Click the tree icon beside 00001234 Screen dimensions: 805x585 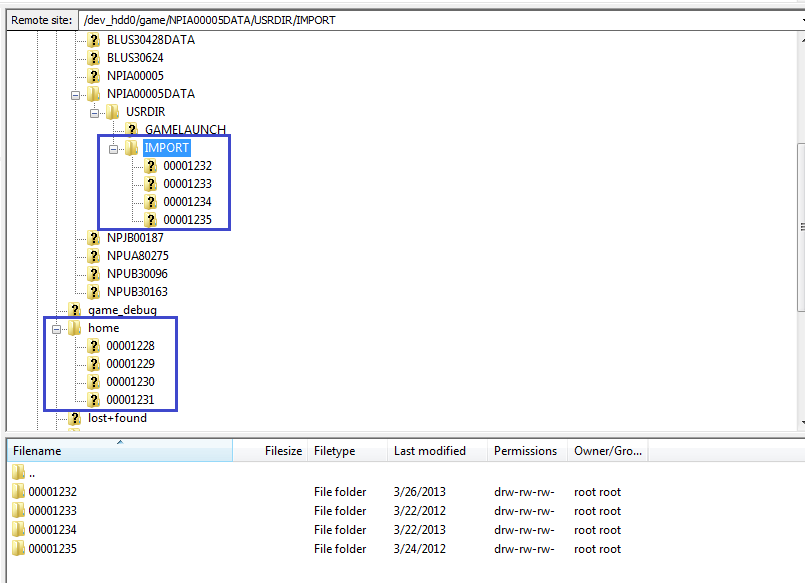pyautogui.click(x=150, y=202)
